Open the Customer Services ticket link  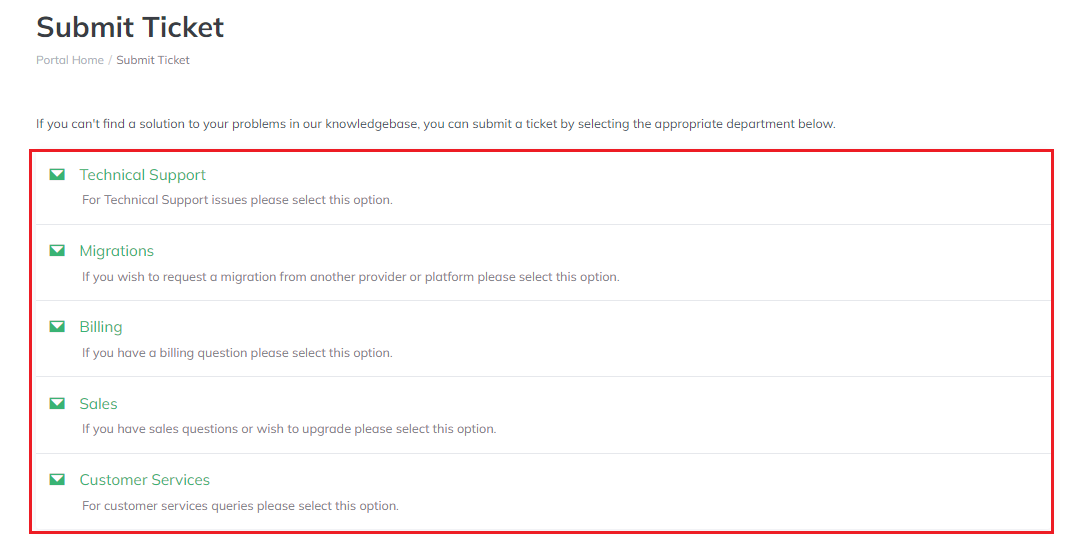click(144, 480)
